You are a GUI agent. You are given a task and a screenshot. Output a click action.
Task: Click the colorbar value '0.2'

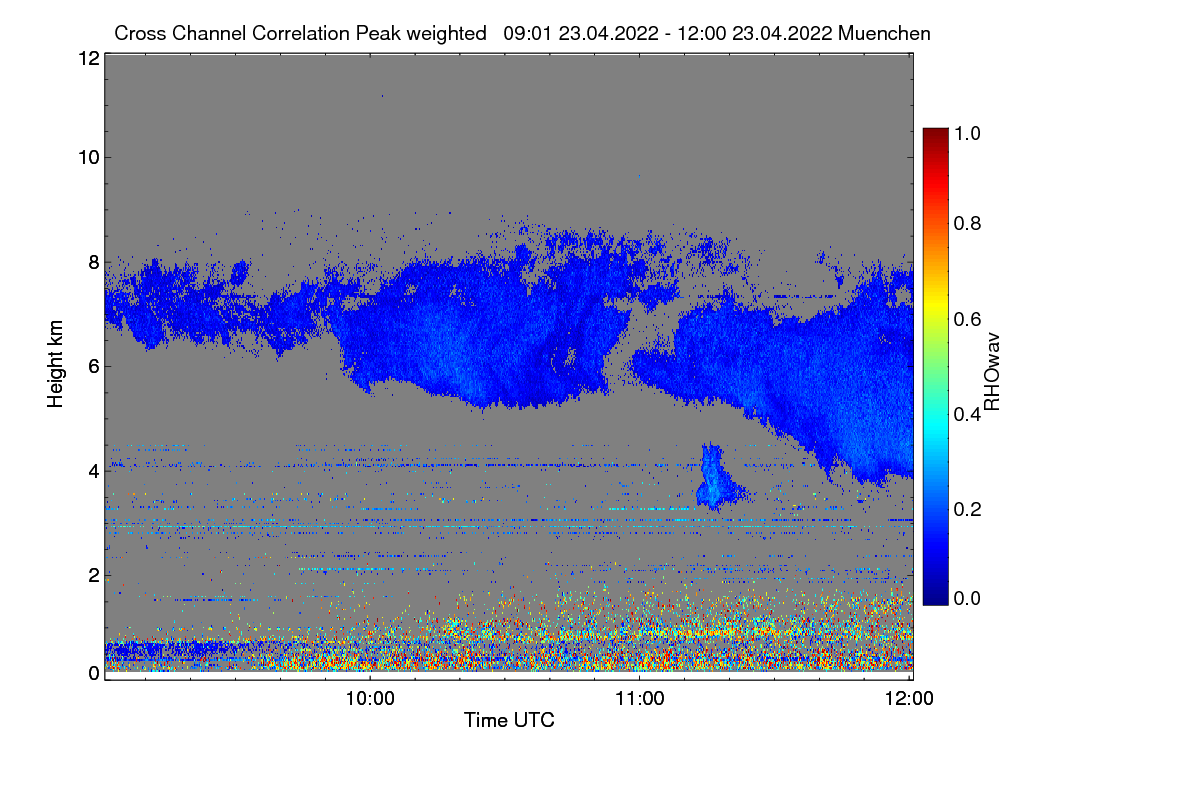pyautogui.click(x=967, y=508)
